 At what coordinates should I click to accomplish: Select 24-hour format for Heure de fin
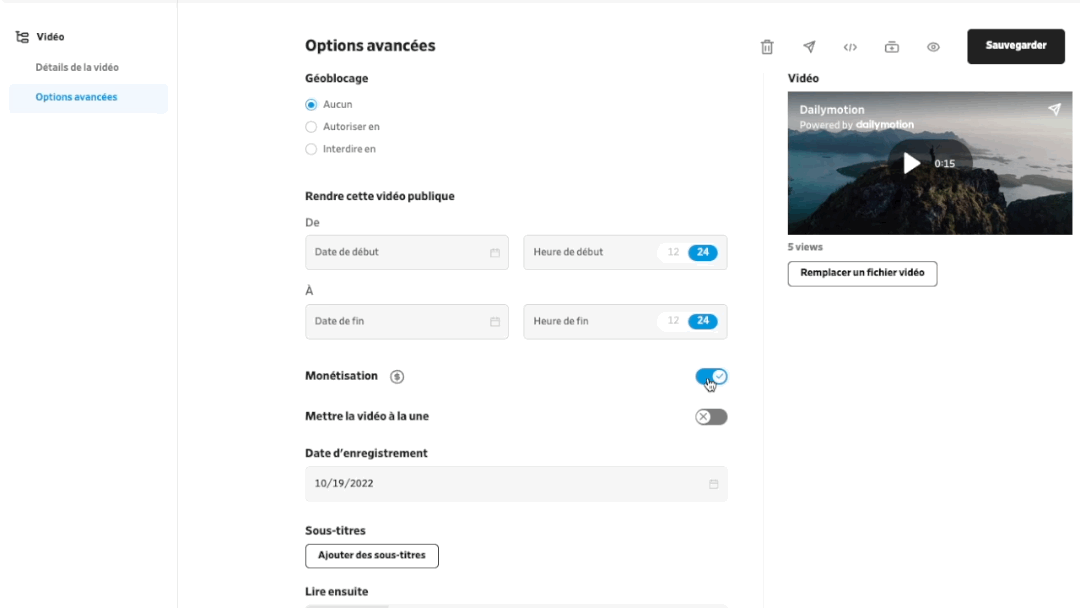[x=703, y=321]
